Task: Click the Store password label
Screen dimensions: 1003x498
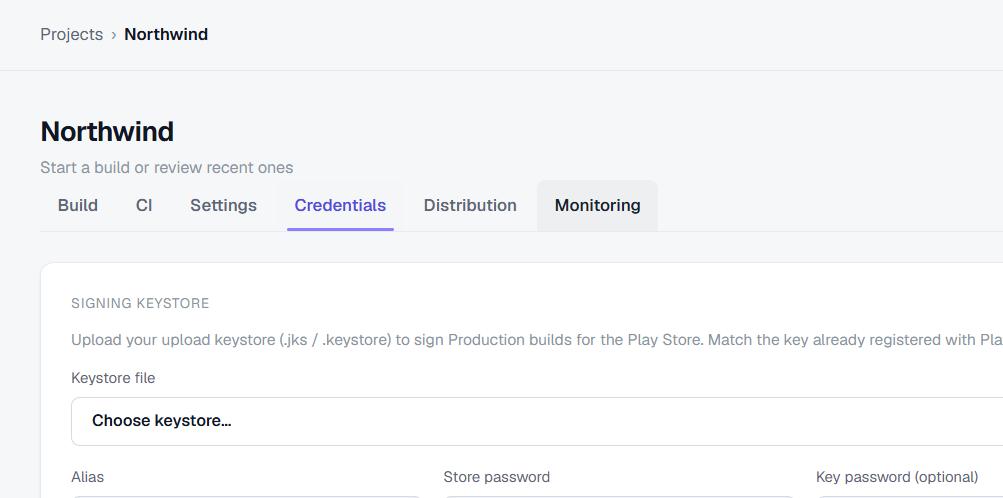Action: [496, 477]
